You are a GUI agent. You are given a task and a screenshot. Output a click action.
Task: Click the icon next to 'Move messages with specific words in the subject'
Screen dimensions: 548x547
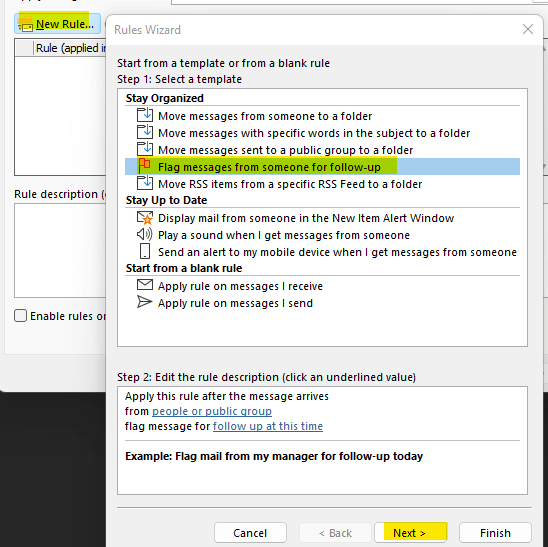pyautogui.click(x=145, y=132)
